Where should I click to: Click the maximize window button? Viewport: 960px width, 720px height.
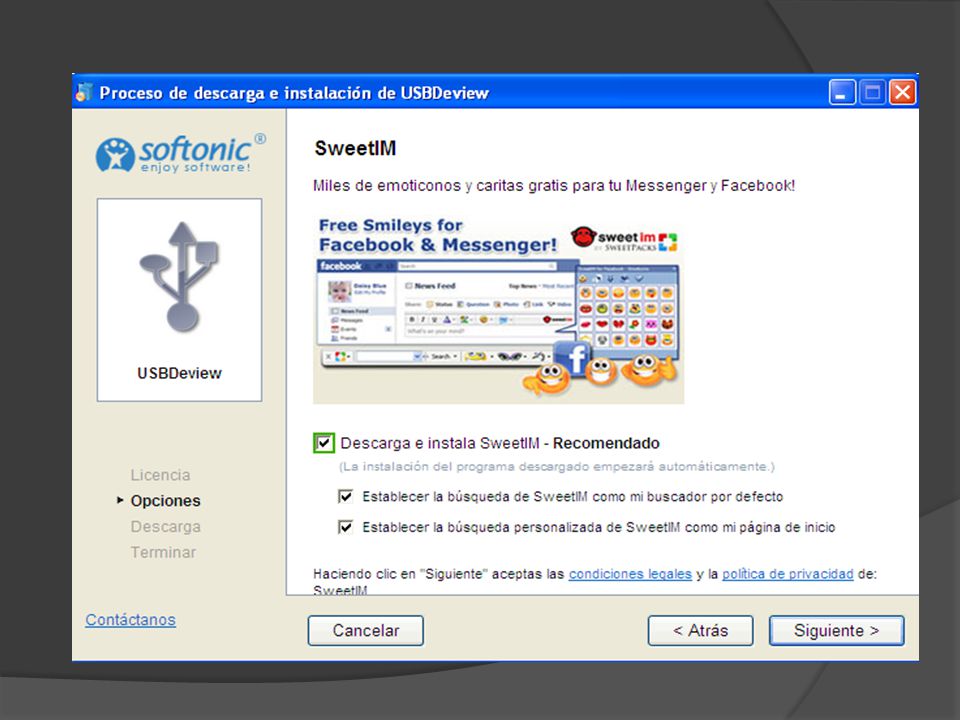pyautogui.click(x=872, y=92)
